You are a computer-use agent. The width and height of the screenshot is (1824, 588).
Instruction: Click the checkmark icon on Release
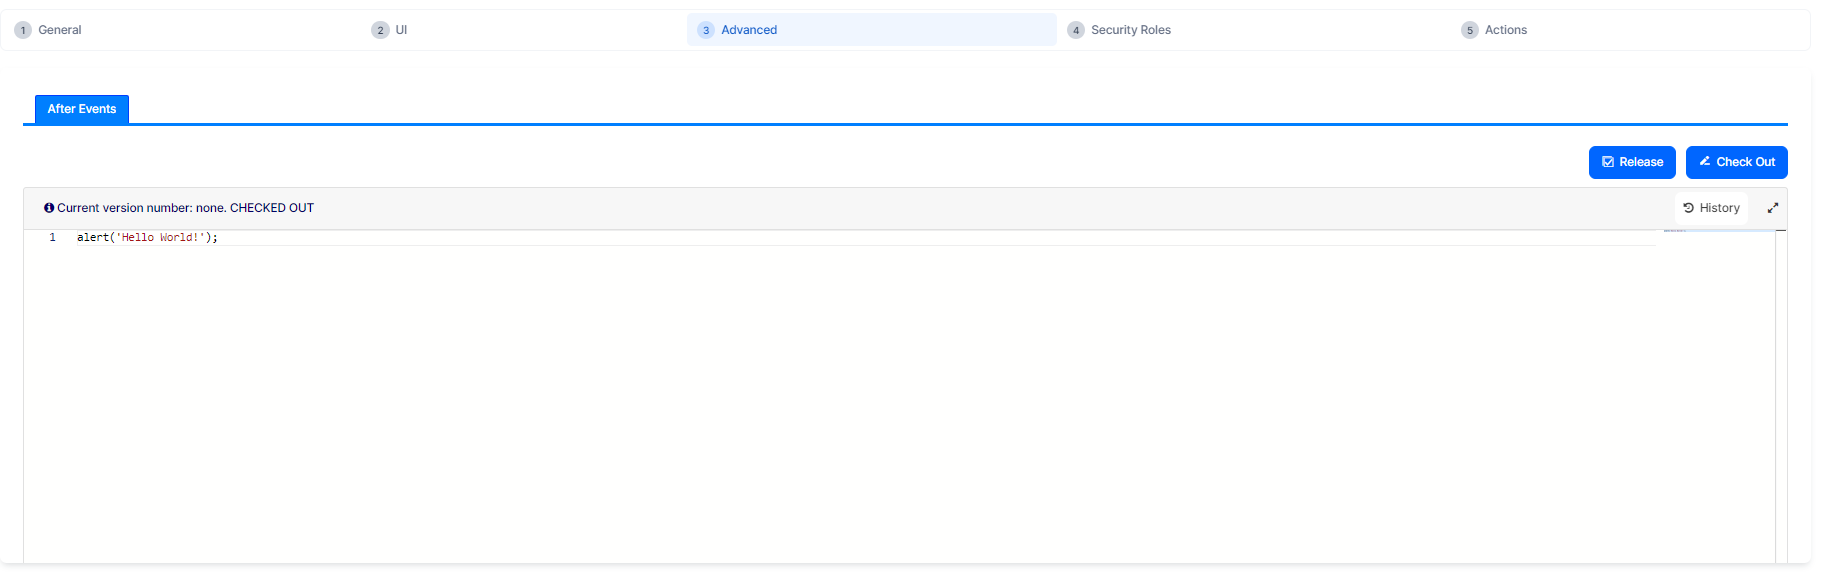coord(1608,162)
